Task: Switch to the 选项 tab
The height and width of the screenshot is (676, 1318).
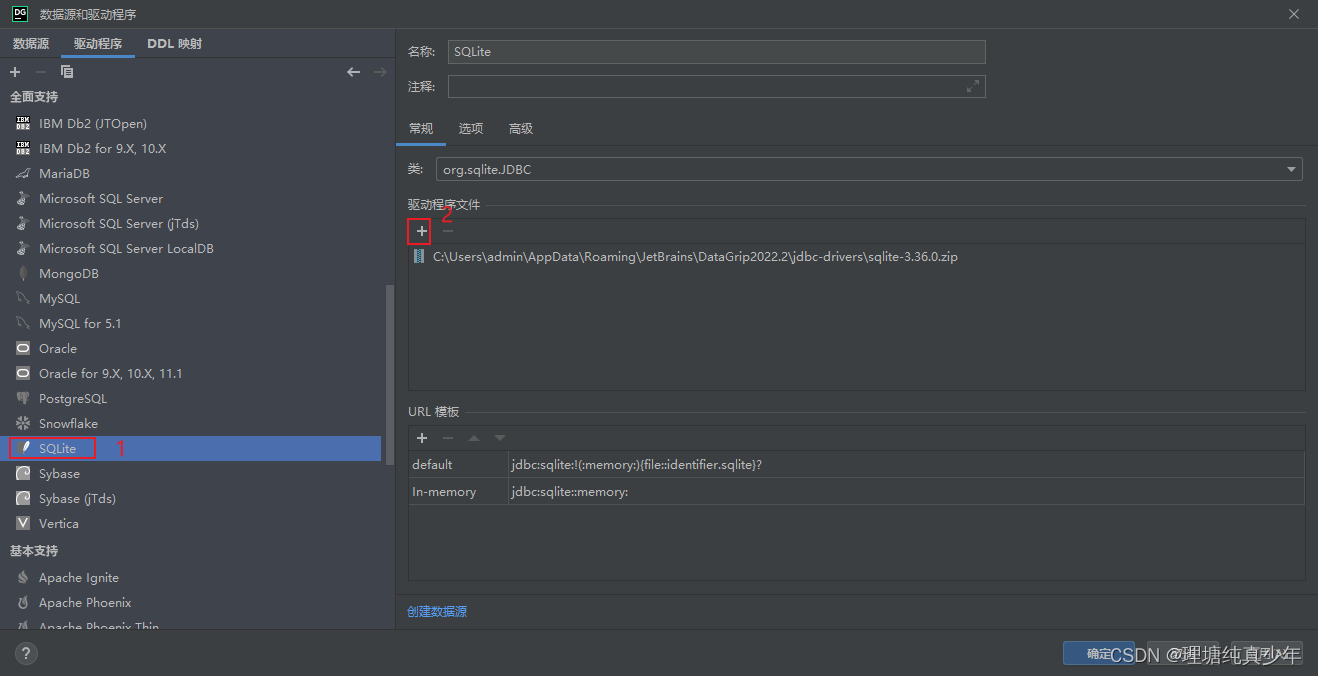Action: pos(470,128)
